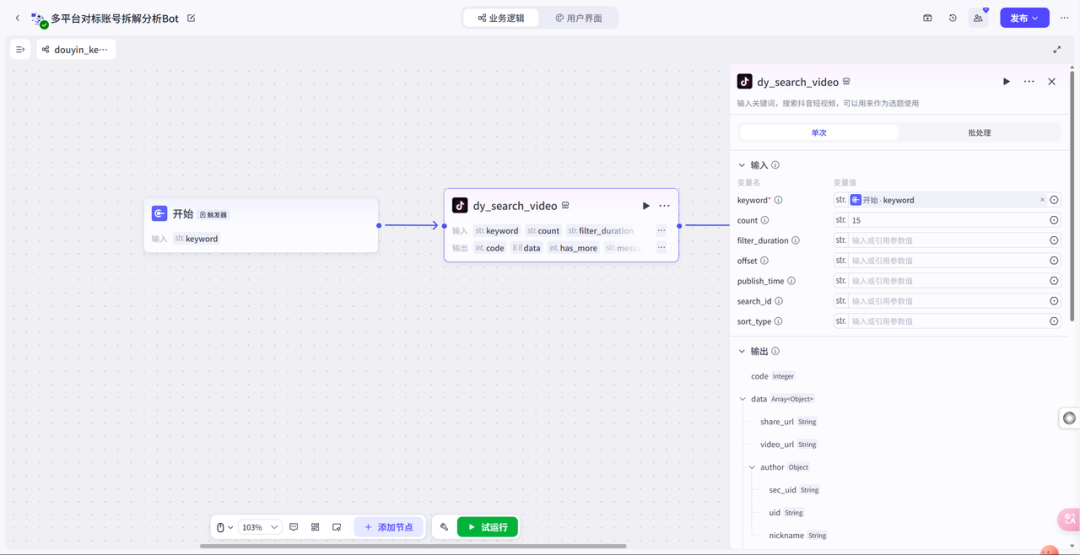The height and width of the screenshot is (555, 1080).
Task: Click the offset input field
Action: point(947,261)
